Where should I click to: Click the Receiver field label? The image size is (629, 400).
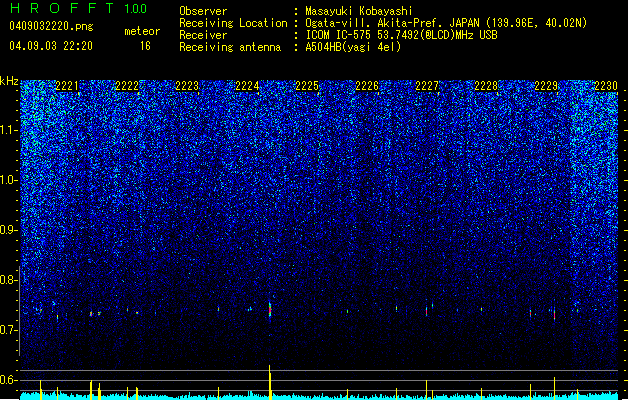pos(203,35)
